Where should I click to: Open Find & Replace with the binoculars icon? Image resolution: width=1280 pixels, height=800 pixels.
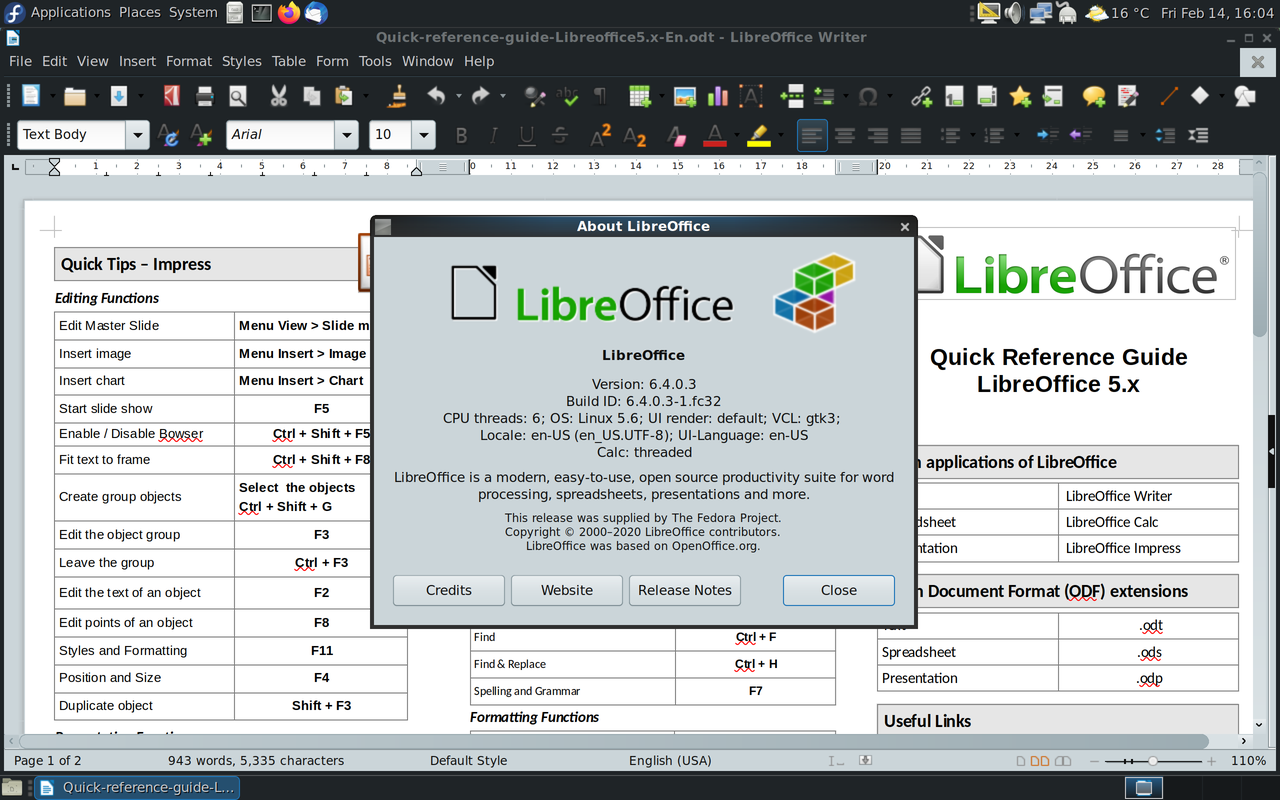click(x=535, y=96)
